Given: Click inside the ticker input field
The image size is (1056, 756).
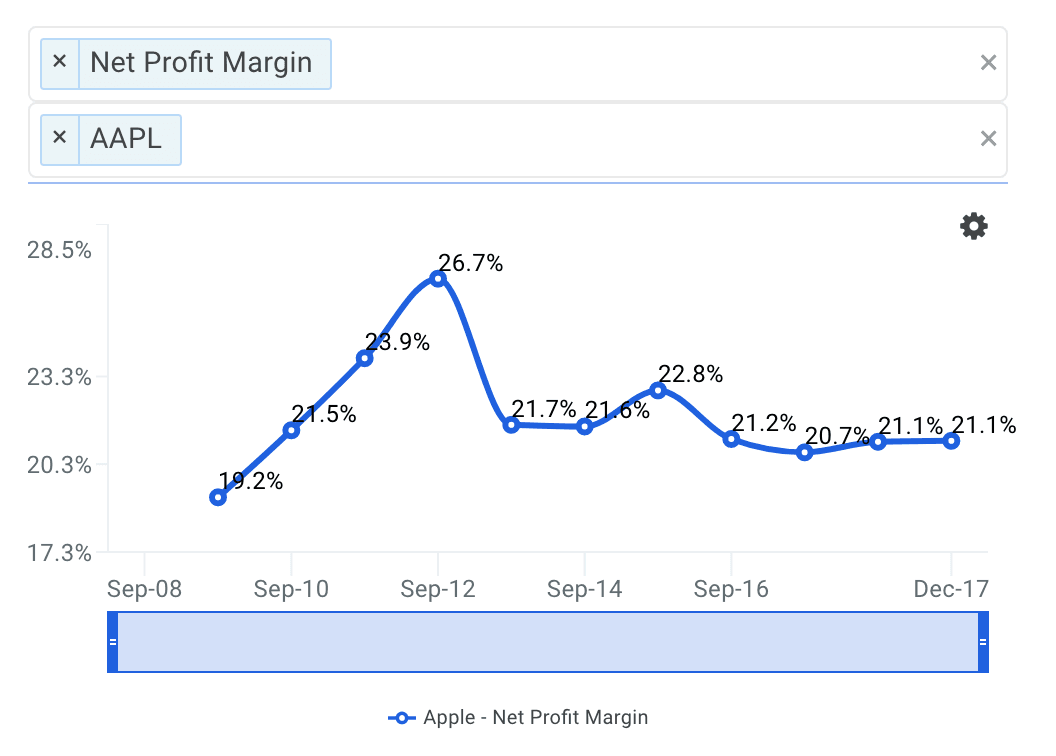Looking at the screenshot, I should point(580,139).
